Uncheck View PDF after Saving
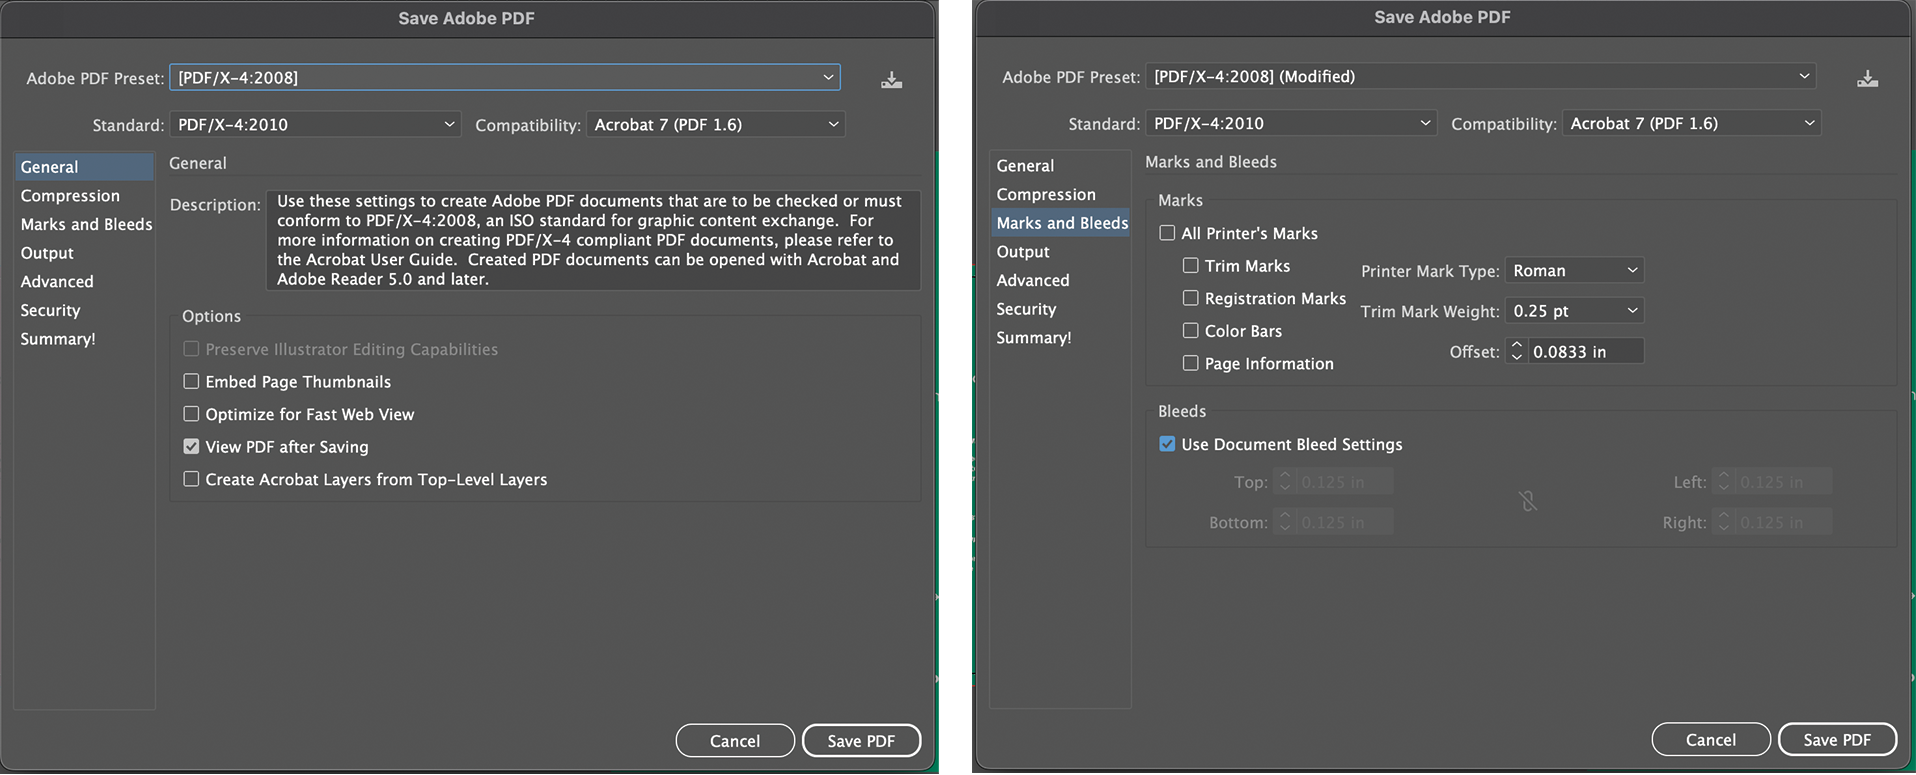 tap(191, 446)
